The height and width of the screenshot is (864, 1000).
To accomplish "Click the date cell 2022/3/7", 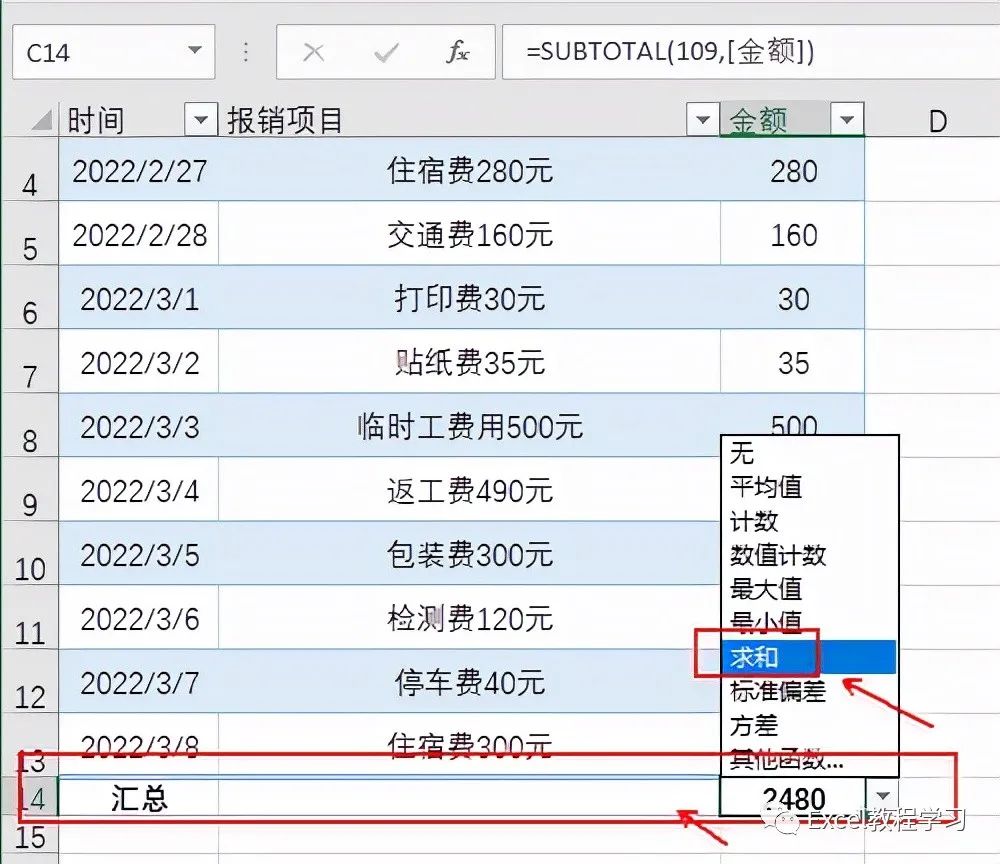I will click(x=139, y=682).
